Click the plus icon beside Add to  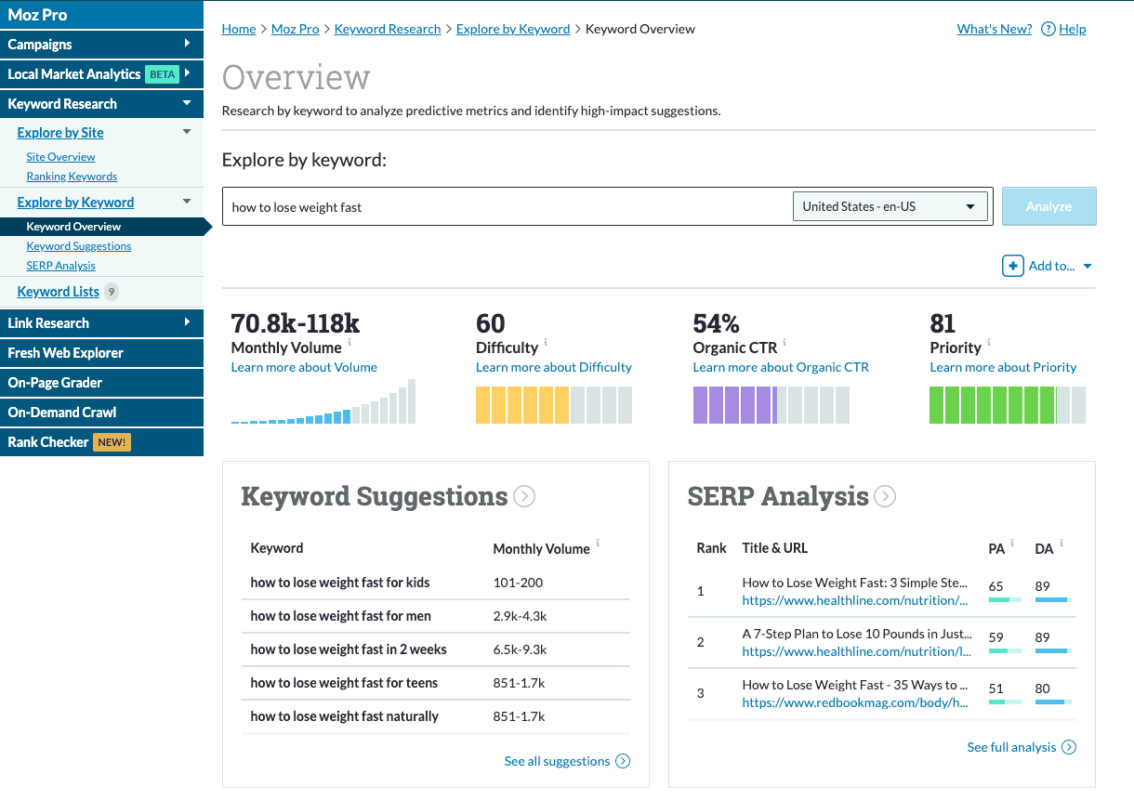1012,266
